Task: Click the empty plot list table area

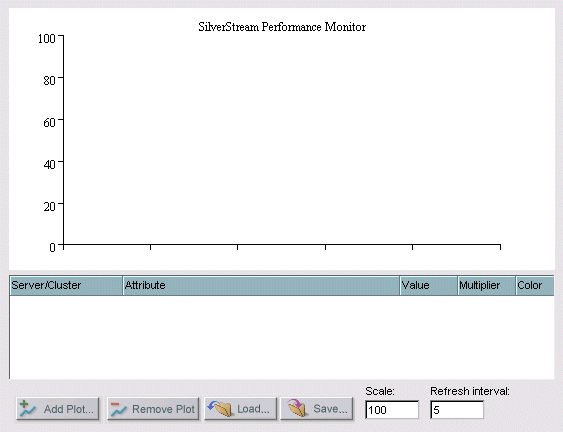Action: coord(282,337)
